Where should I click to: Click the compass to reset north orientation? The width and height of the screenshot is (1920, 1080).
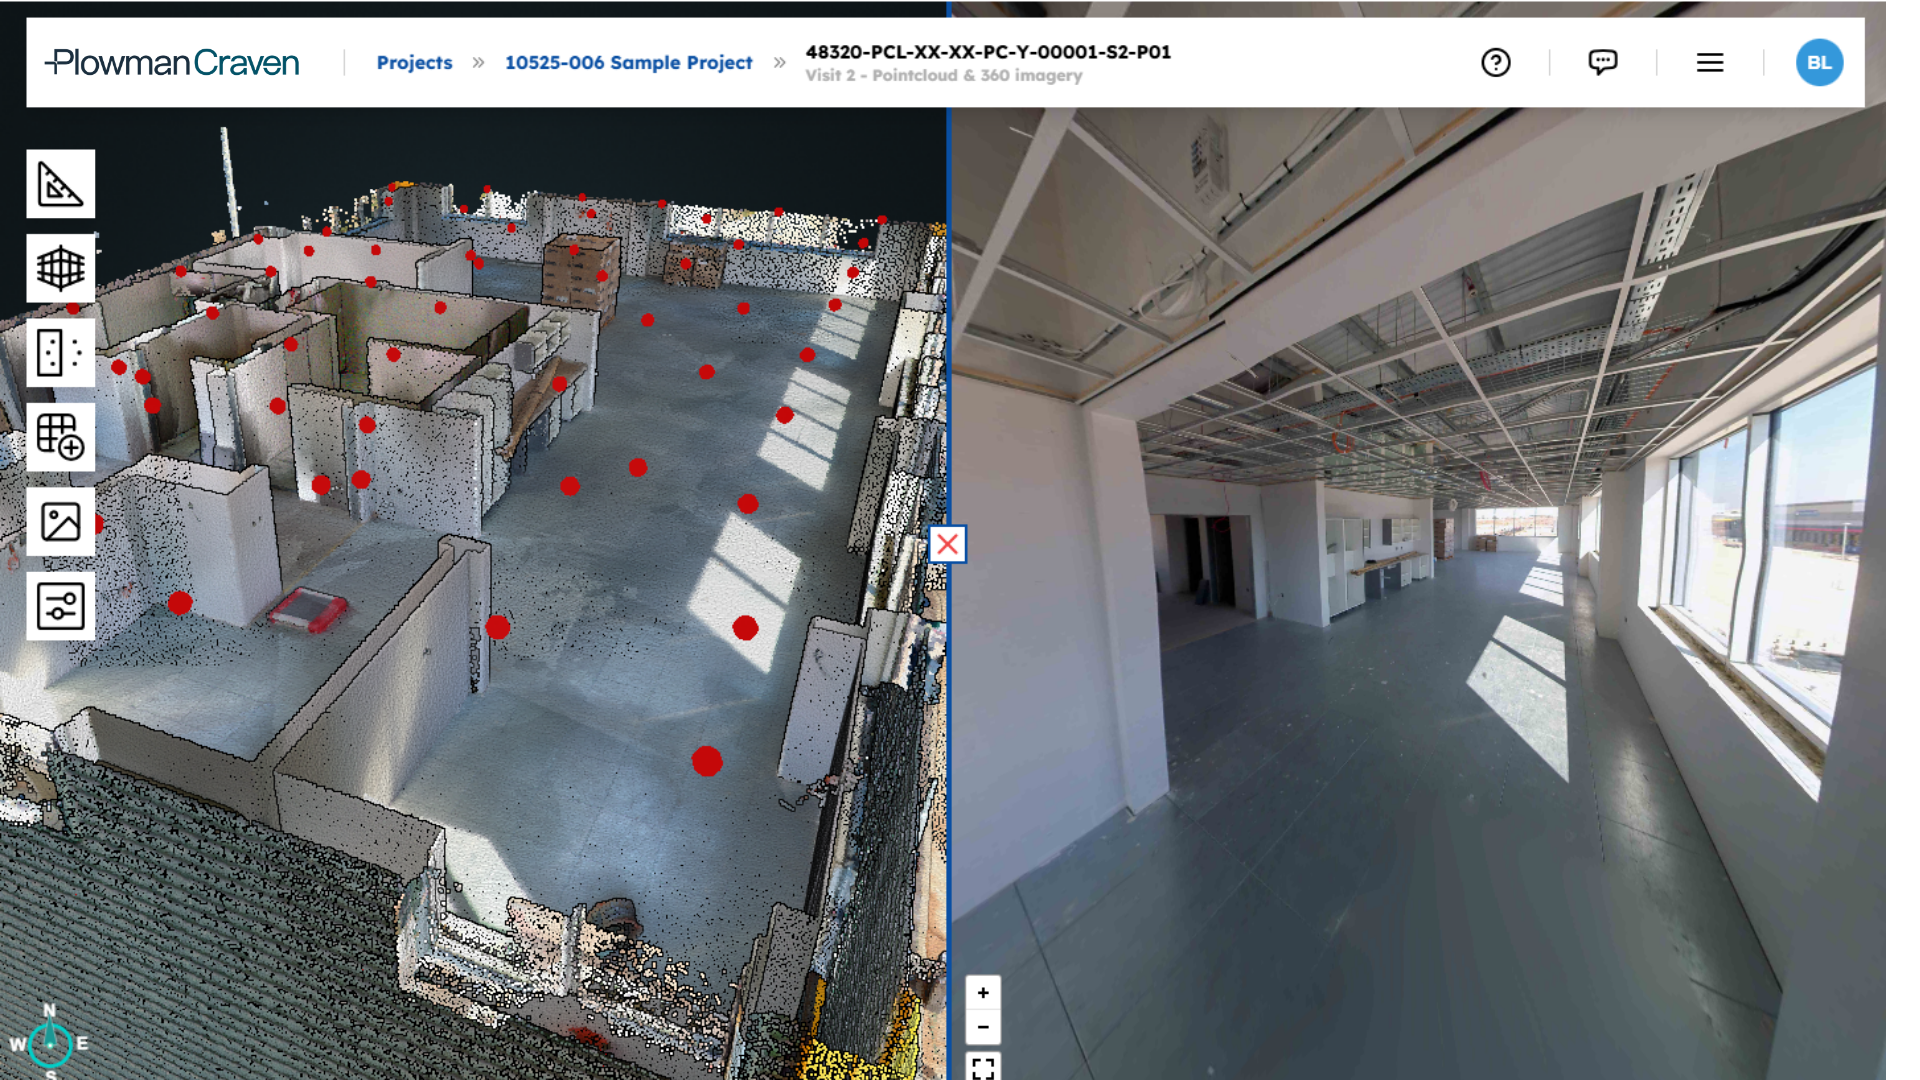pyautogui.click(x=50, y=1044)
